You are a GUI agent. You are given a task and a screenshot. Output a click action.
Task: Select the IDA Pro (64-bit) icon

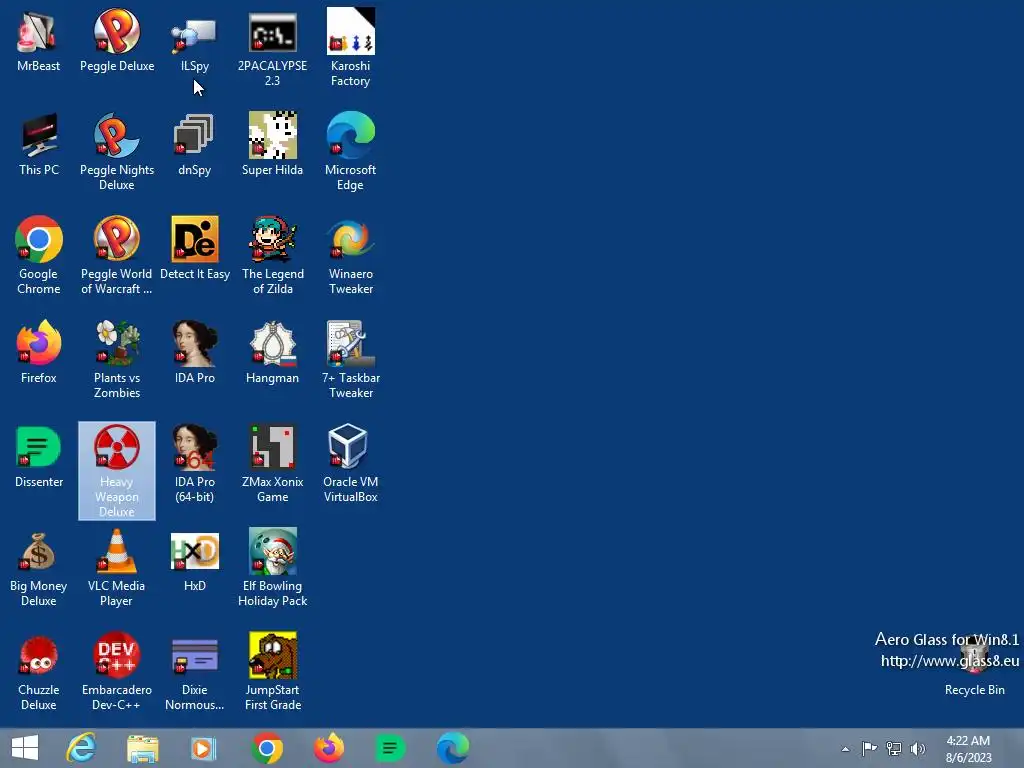tap(195, 463)
